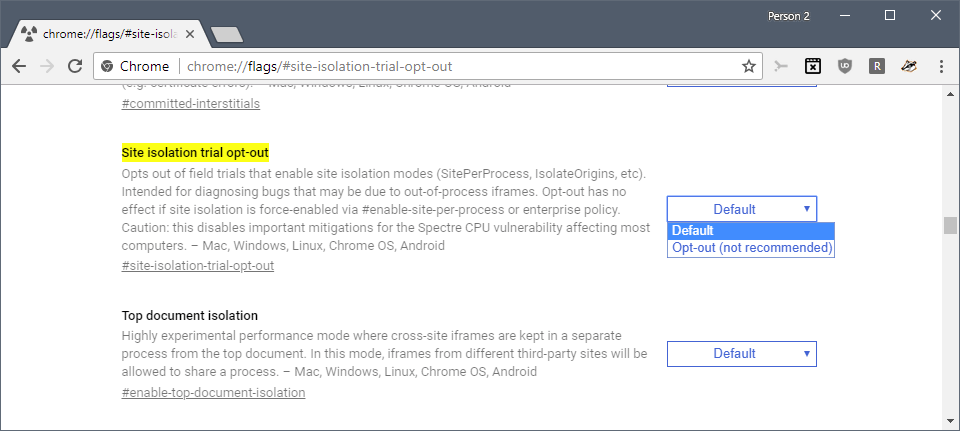960x431 pixels.
Task: Click the grayed-out scissors-like extension icon
Action: click(781, 66)
